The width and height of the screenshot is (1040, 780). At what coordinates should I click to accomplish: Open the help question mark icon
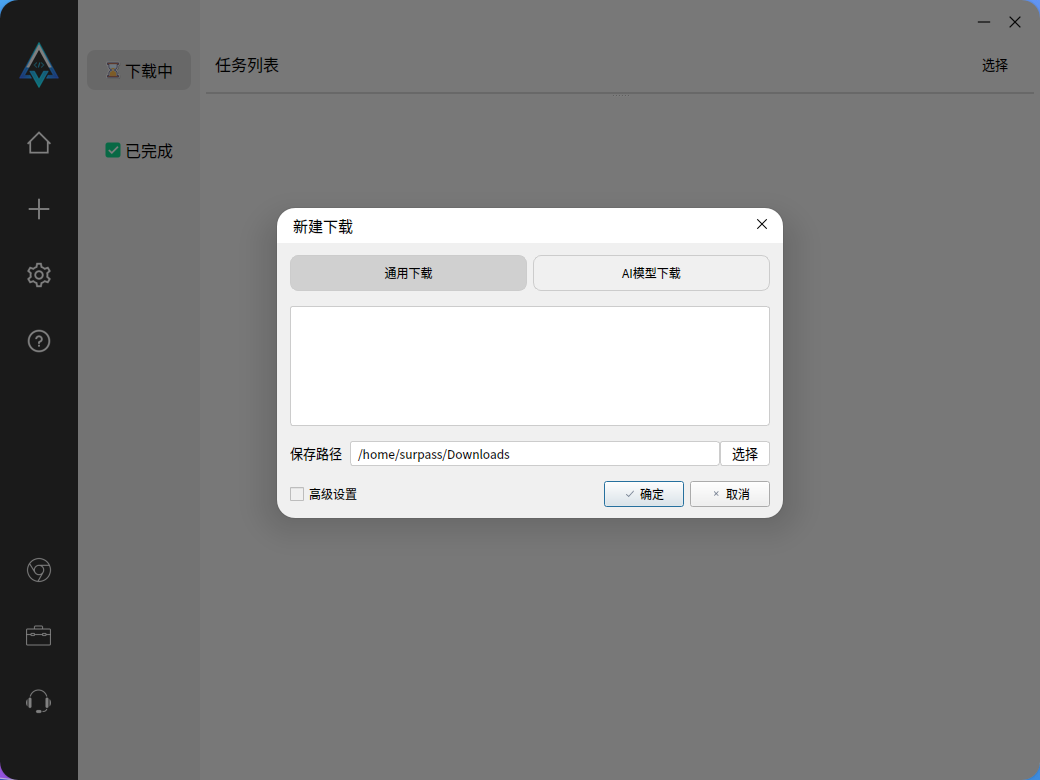(x=38, y=341)
